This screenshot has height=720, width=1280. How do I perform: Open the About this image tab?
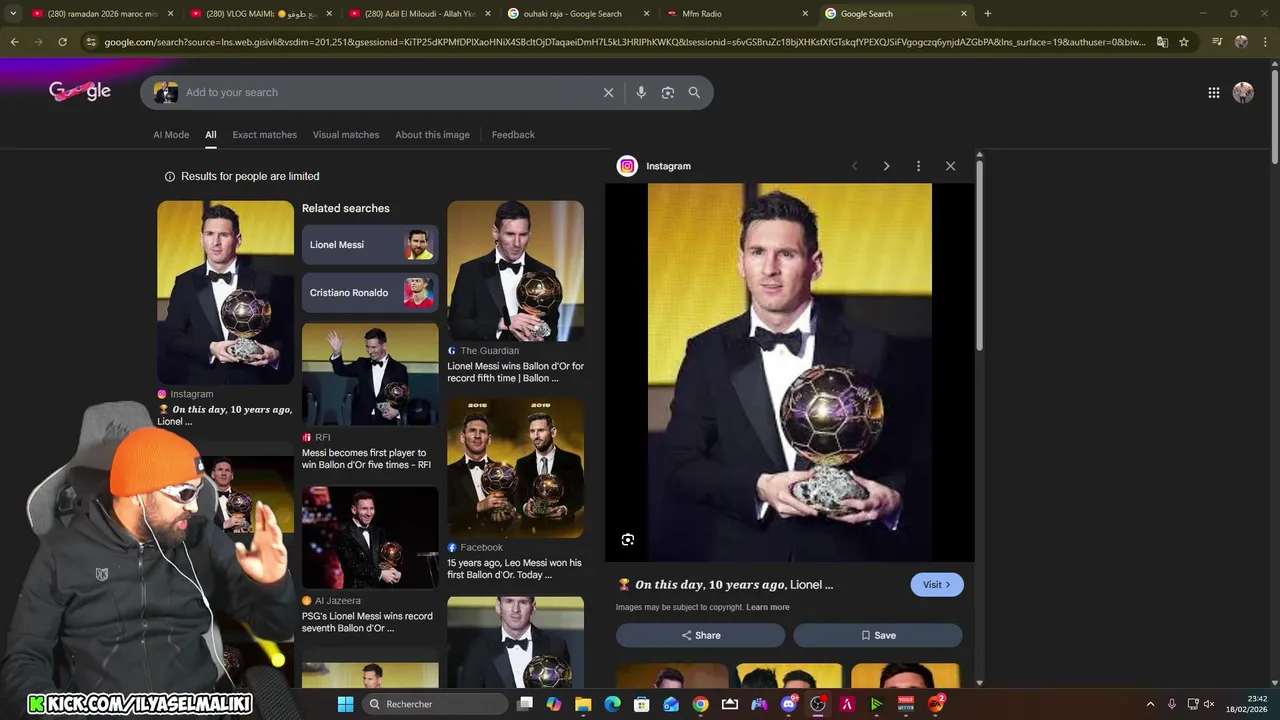pyautogui.click(x=432, y=135)
